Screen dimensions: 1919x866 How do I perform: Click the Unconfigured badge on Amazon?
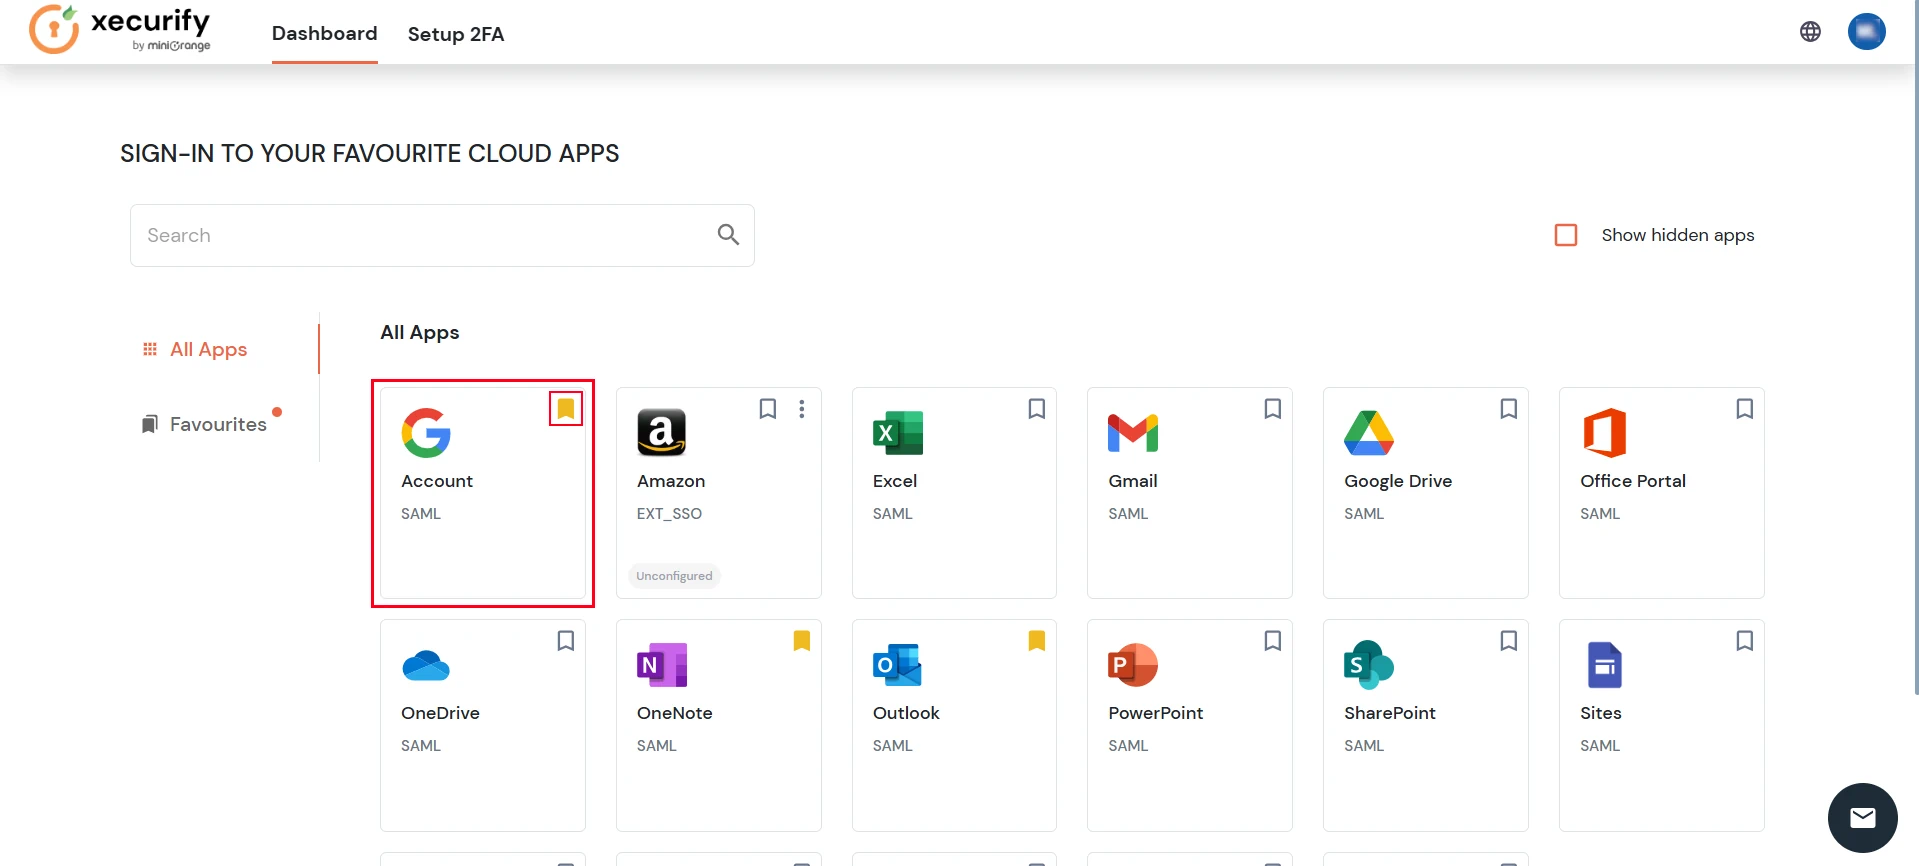[674, 576]
